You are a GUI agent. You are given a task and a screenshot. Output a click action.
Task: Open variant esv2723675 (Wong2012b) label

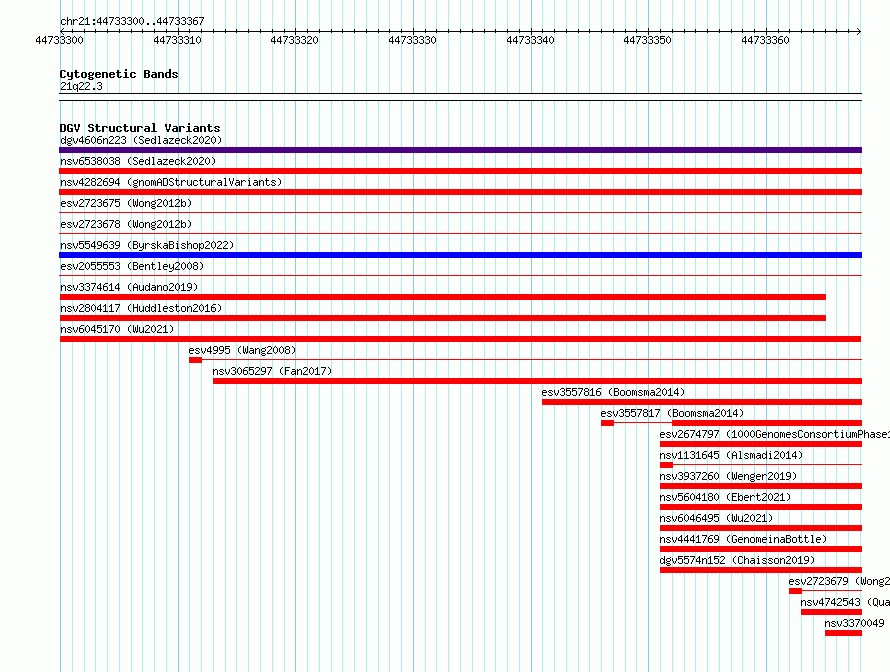coord(126,203)
